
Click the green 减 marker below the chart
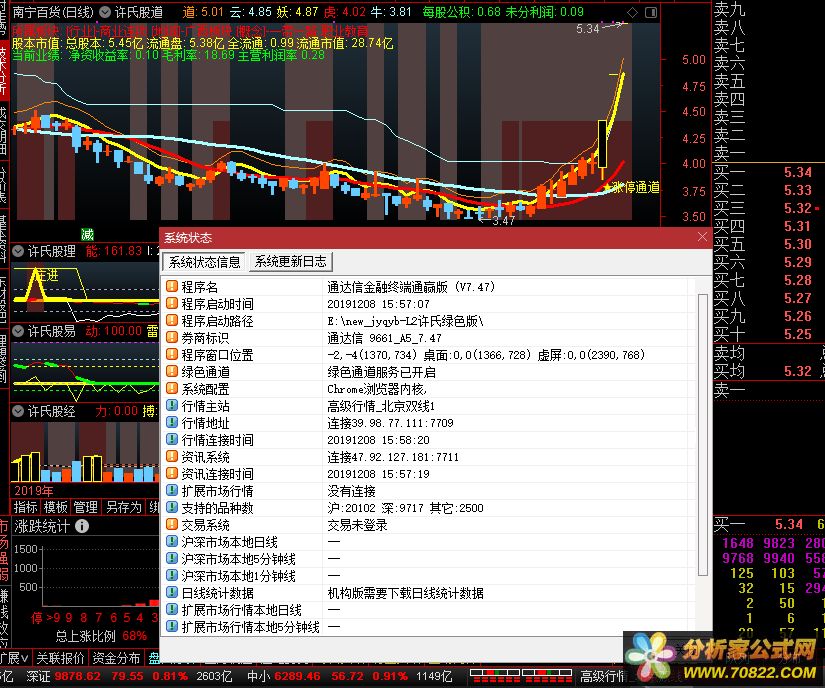tap(87, 234)
